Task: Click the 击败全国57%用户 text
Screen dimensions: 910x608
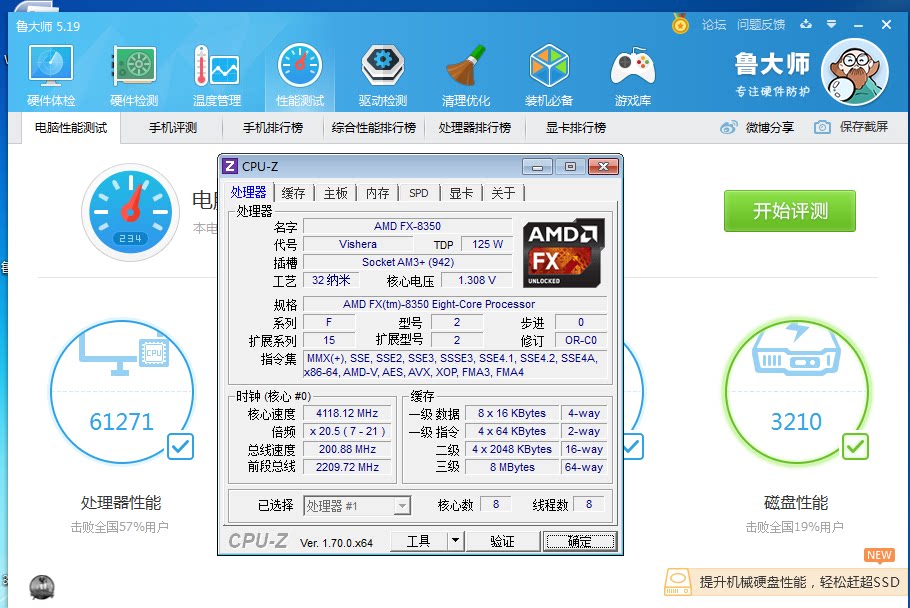Action: point(120,527)
